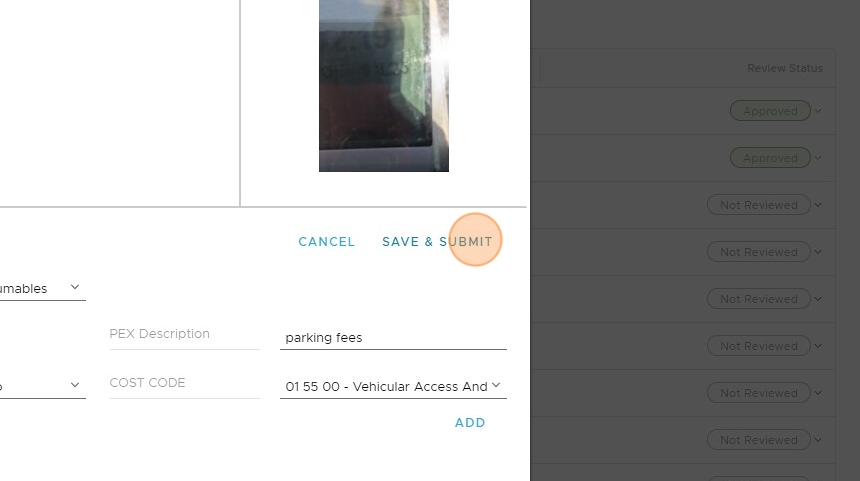This screenshot has height=481, width=860.
Task: Open the 01 55 00 Vehicular Access dropdown
Action: coord(393,386)
